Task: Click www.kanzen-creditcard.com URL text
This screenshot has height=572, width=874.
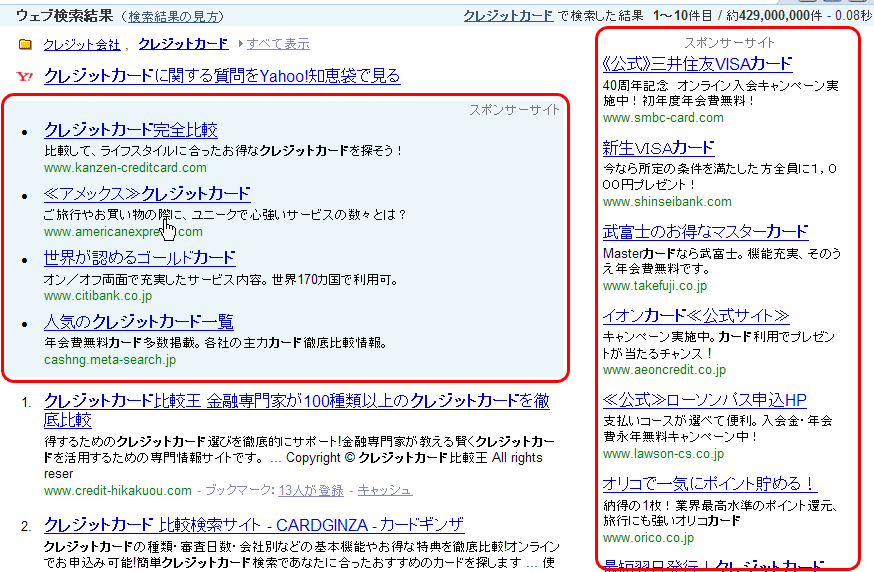Action: (125, 168)
